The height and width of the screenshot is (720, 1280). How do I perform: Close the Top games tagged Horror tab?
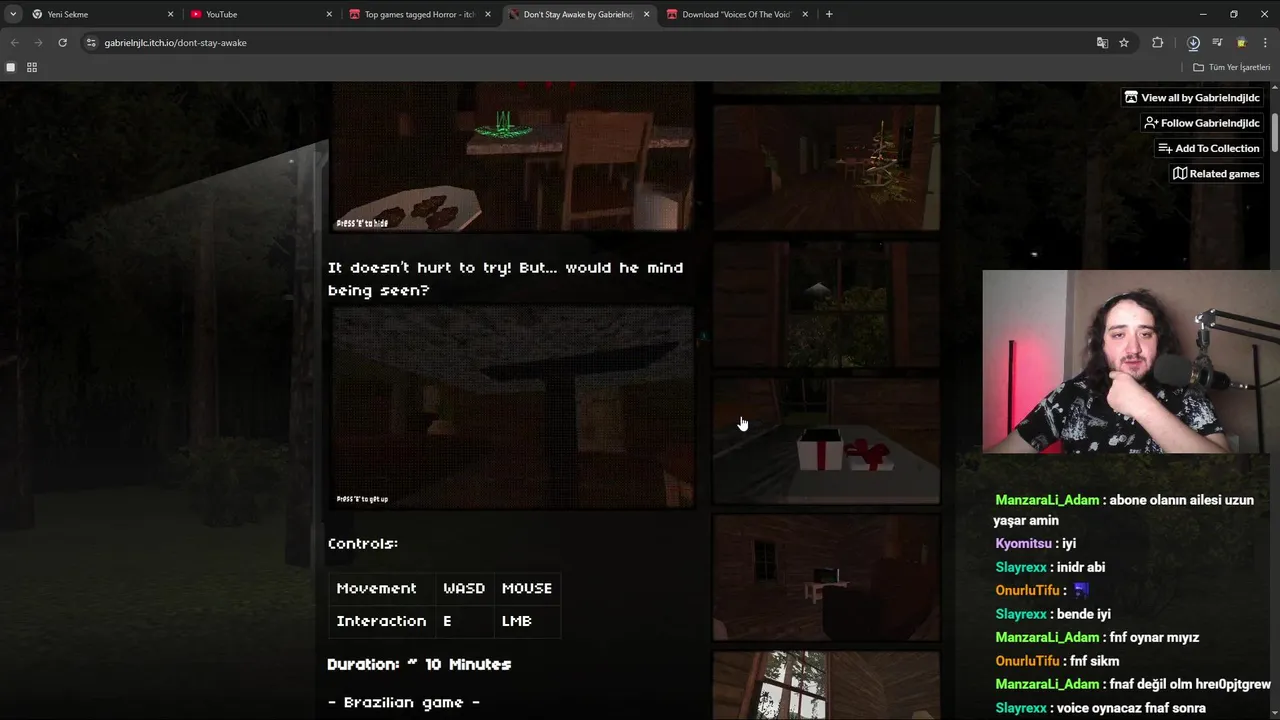click(488, 14)
